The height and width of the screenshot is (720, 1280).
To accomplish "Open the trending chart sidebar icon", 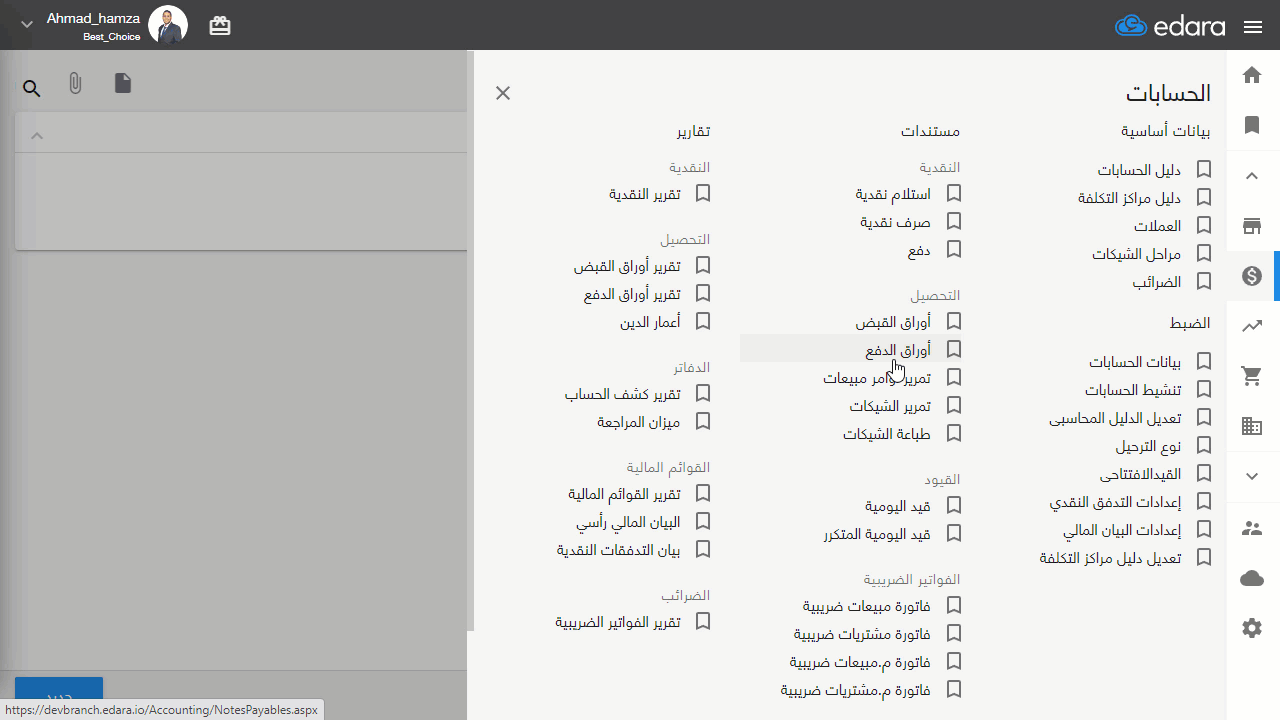I will coord(1252,326).
